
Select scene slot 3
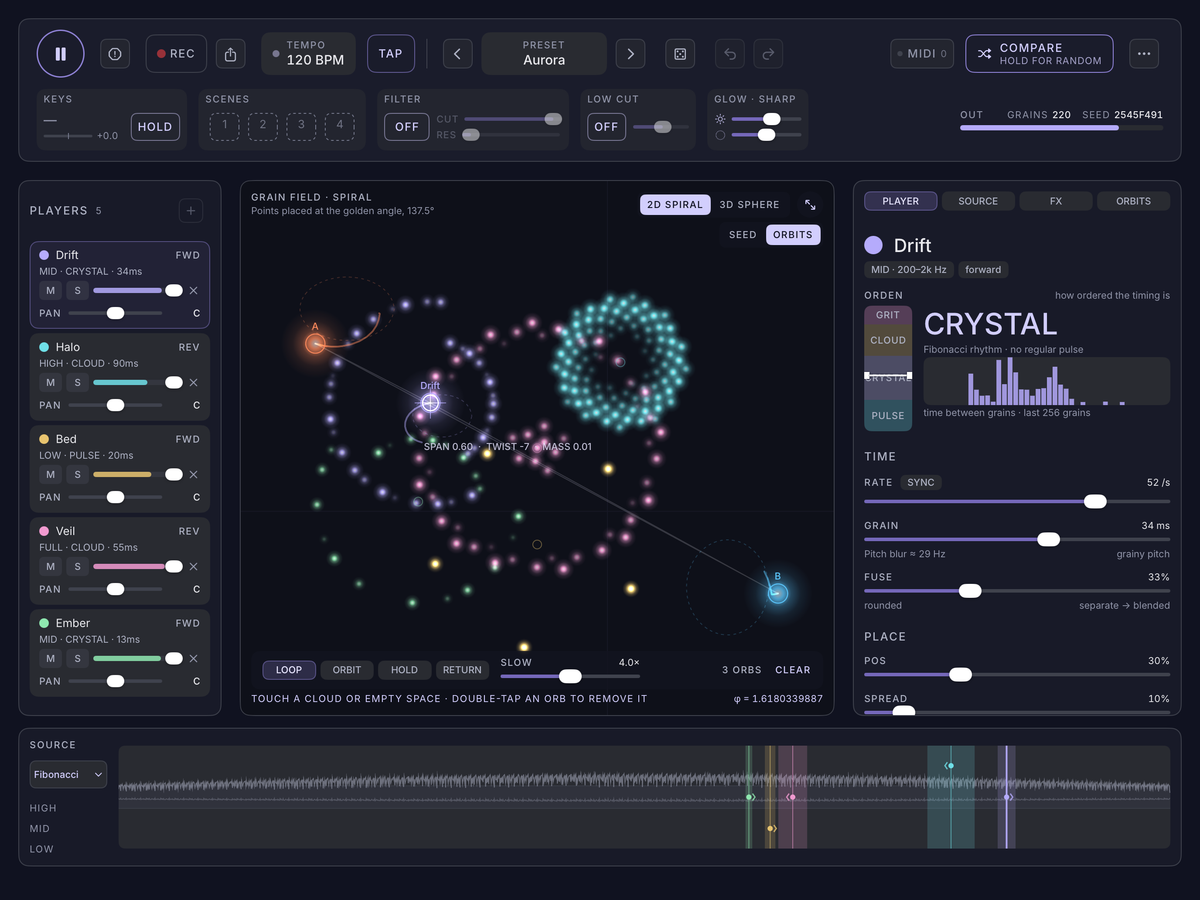(x=301, y=125)
